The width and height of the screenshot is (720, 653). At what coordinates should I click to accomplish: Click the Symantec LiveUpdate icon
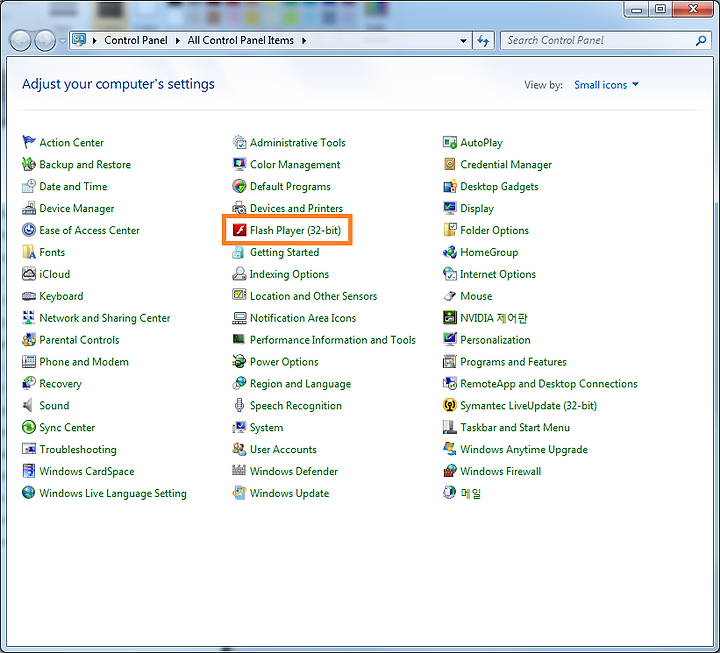450,405
